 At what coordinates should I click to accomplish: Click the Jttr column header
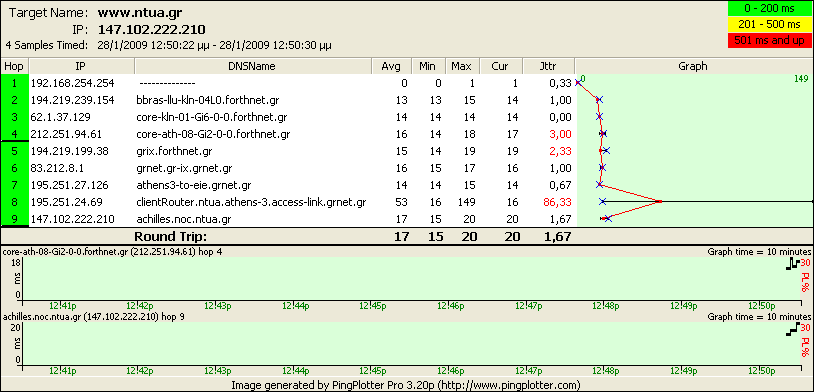point(549,66)
